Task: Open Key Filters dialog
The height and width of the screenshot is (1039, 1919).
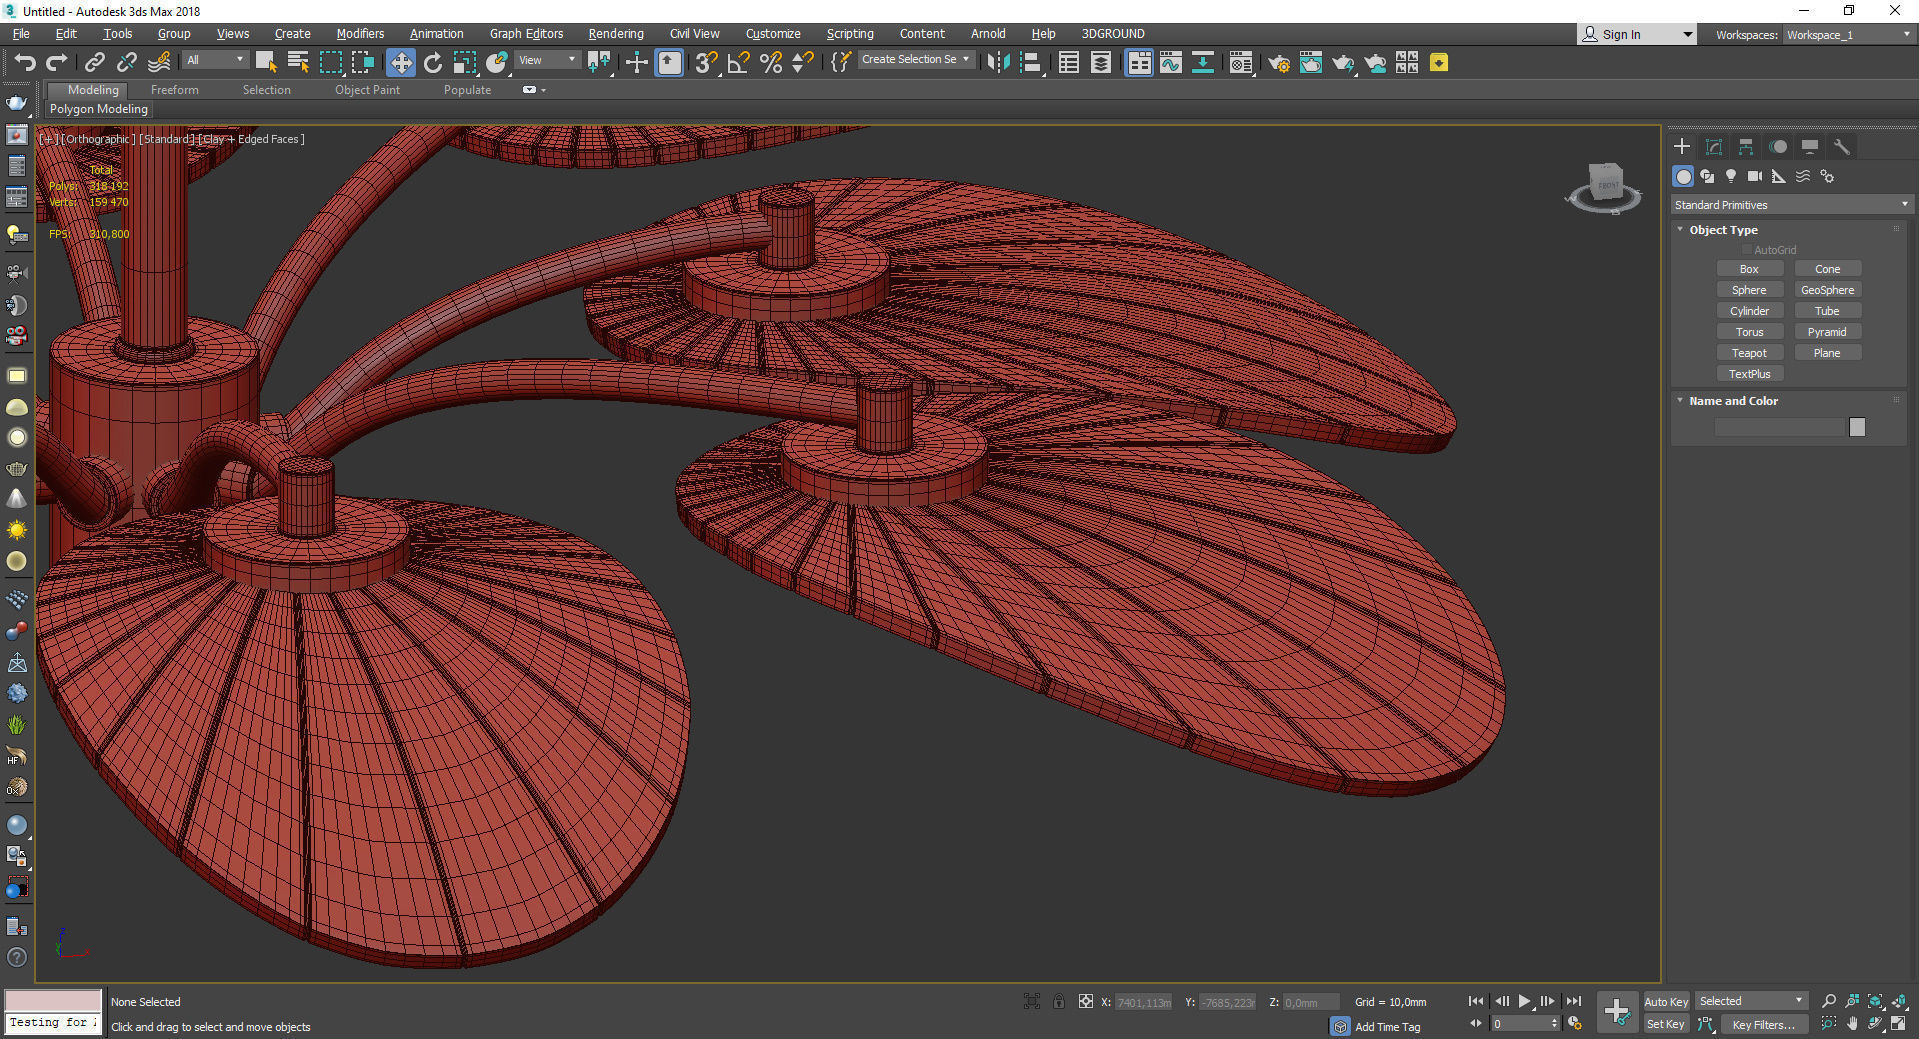Action: tap(1763, 1024)
